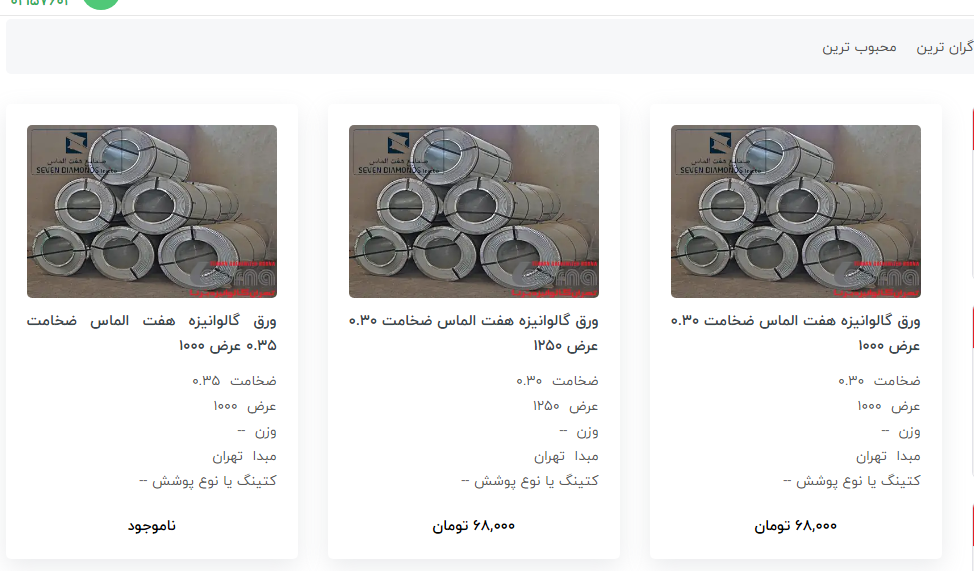
Task: Click ضخامت 0.35 specification row
Action: click(x=234, y=380)
